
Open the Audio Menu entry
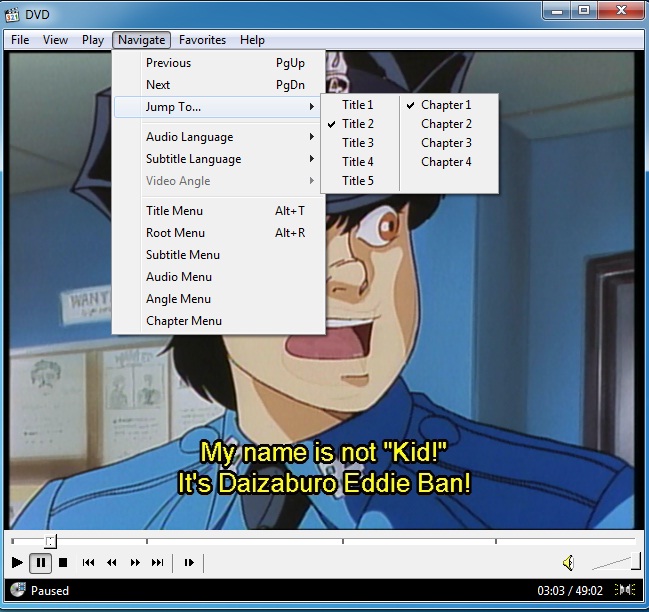(218, 277)
